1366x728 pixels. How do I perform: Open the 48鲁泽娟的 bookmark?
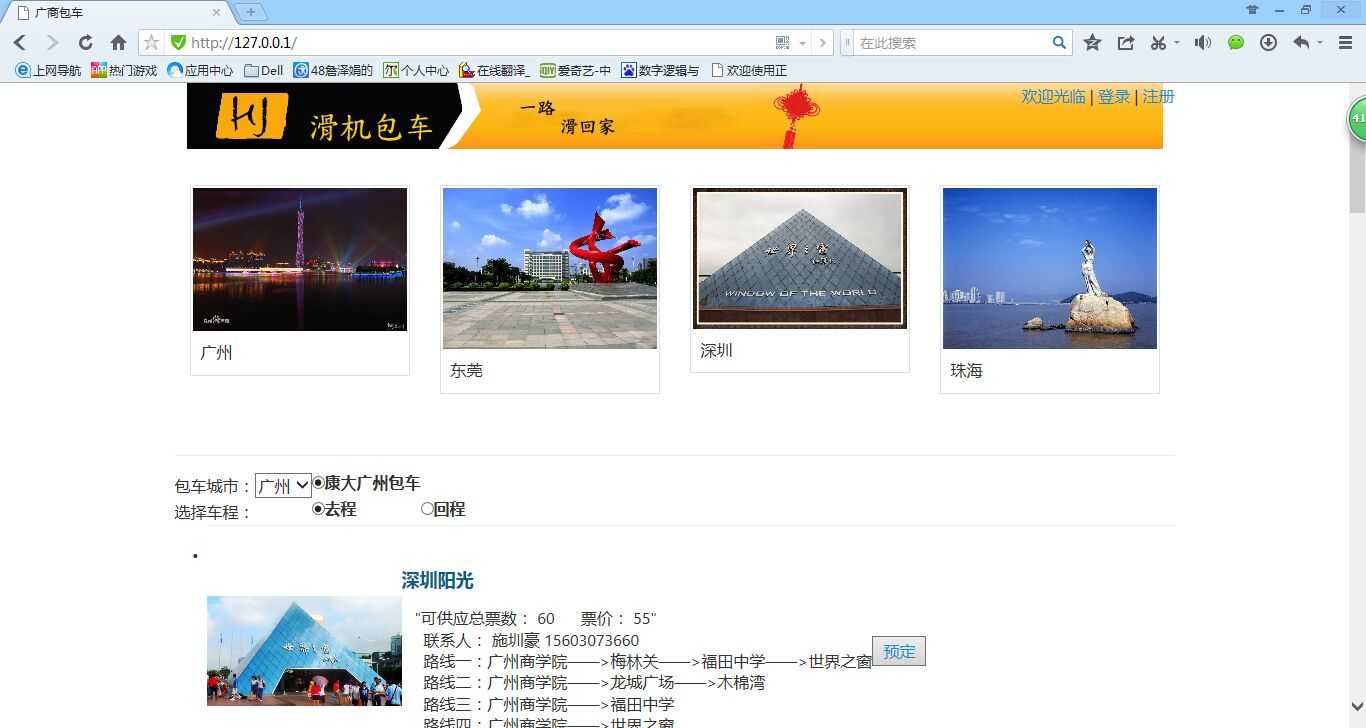pos(333,71)
